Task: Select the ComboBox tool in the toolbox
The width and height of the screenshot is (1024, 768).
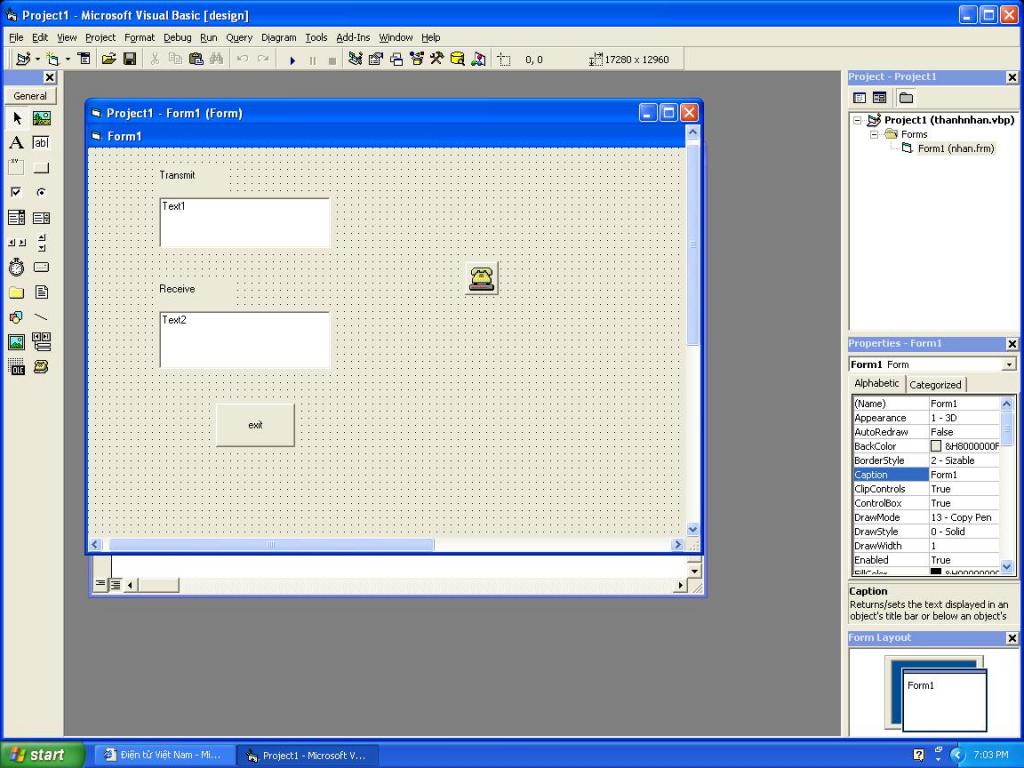Action: coord(17,217)
